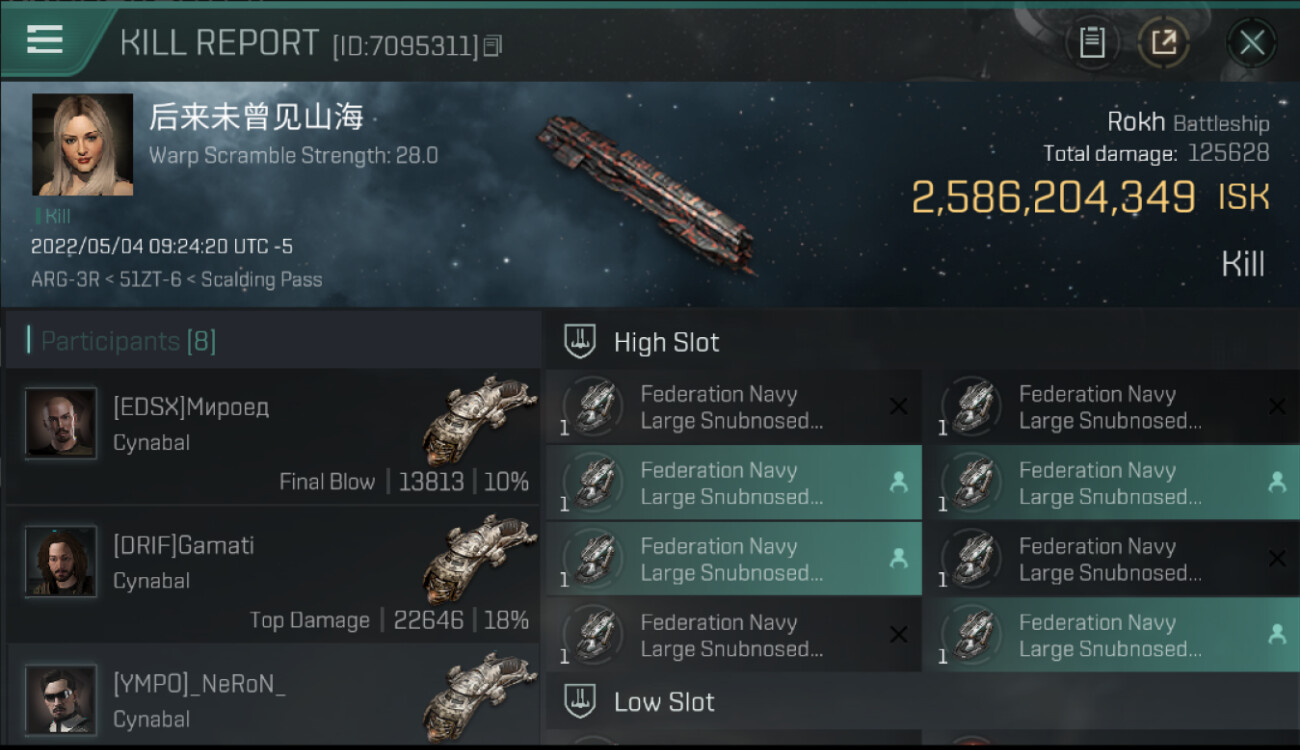Click the solar system location ARG-3R path
This screenshot has height=750, width=1300.
pos(176,280)
